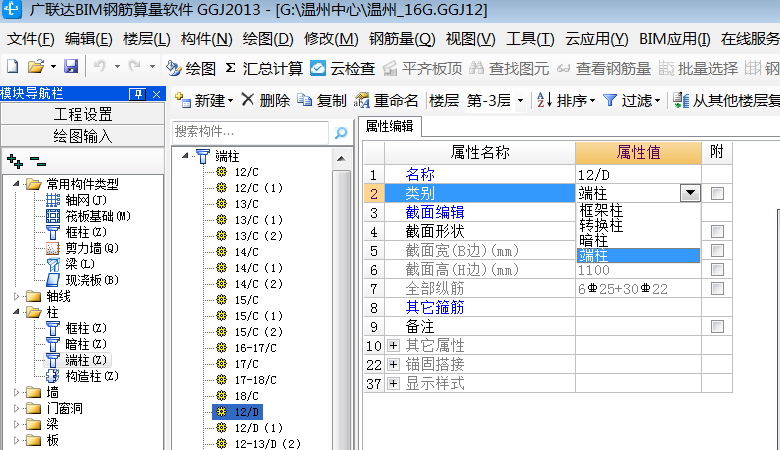Image resolution: width=780 pixels, height=450 pixels.
Task: Open the 钢筋量(Q) menu
Action: pyautogui.click(x=402, y=39)
